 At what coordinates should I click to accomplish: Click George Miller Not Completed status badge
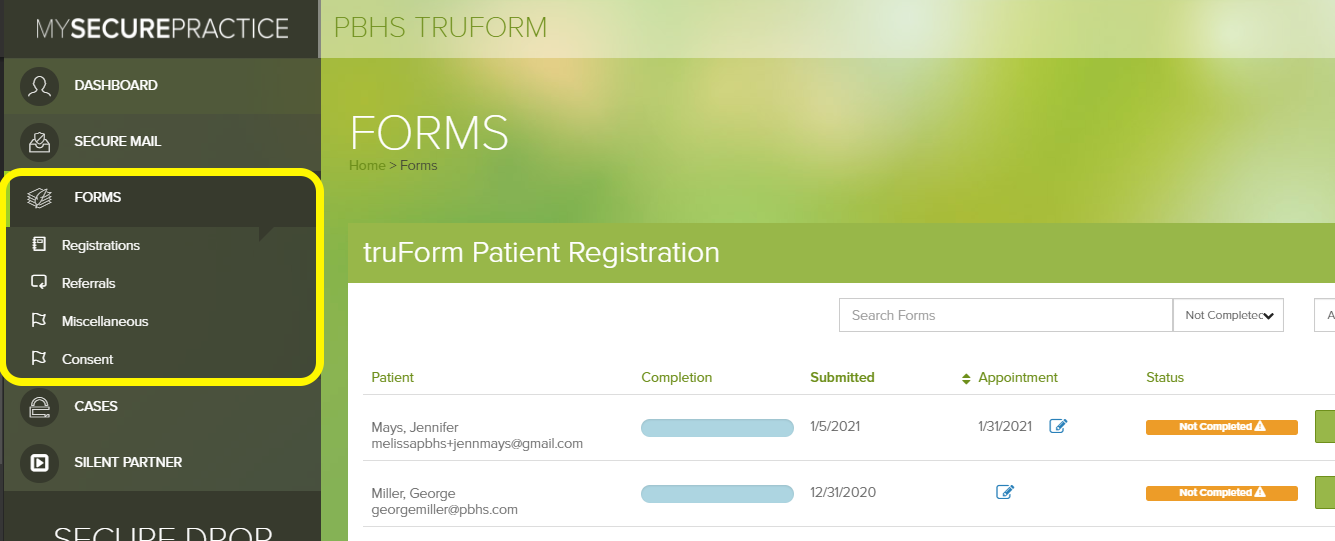pos(1221,493)
